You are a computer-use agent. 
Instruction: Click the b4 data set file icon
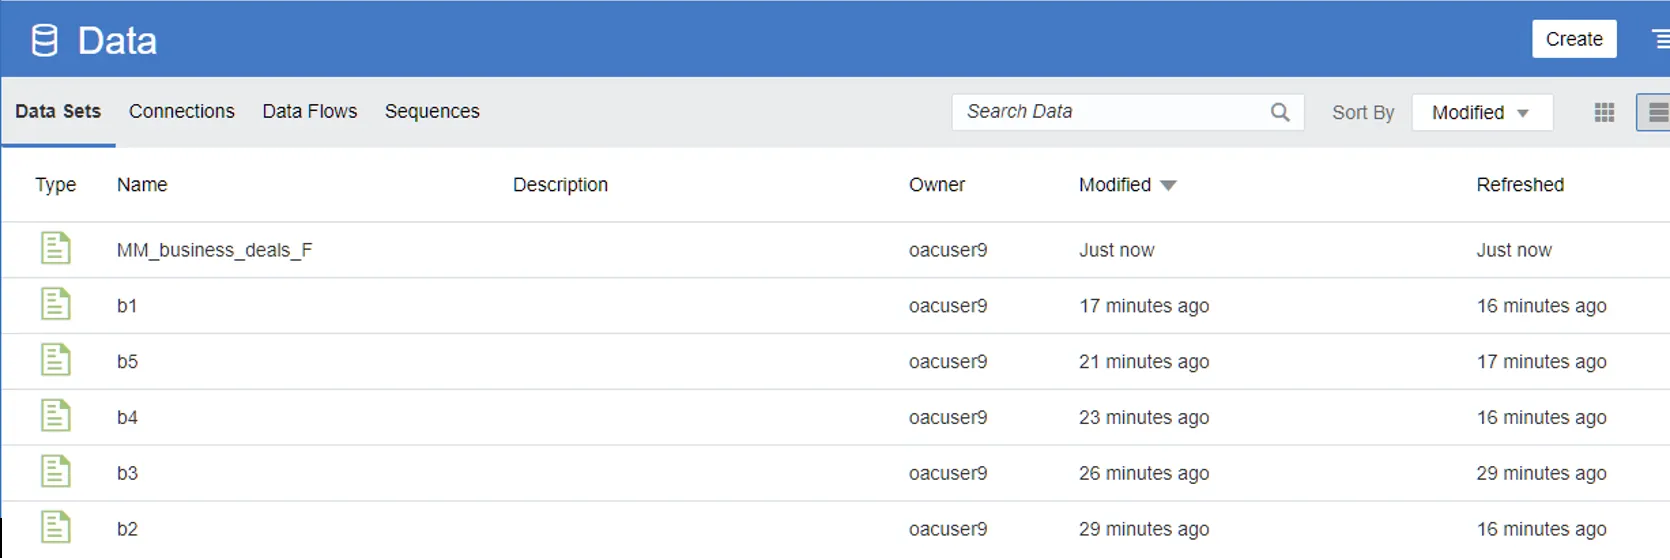click(x=56, y=416)
